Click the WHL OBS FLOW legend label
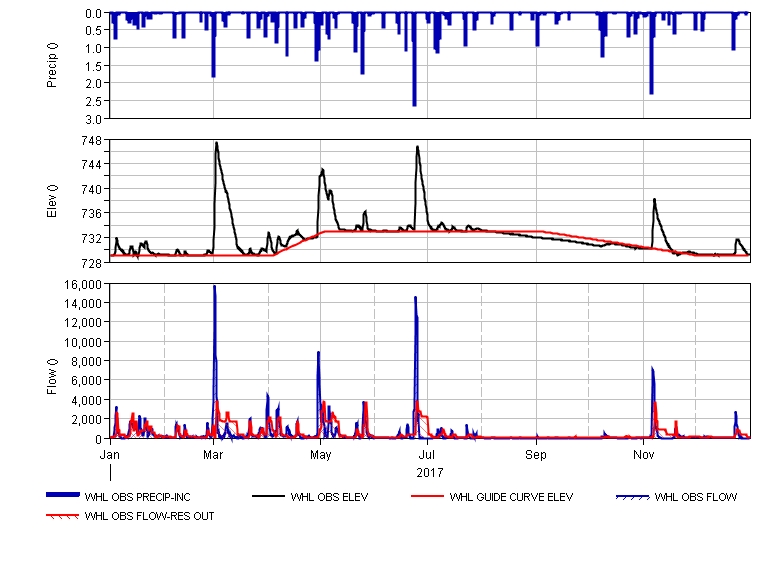 tap(696, 497)
